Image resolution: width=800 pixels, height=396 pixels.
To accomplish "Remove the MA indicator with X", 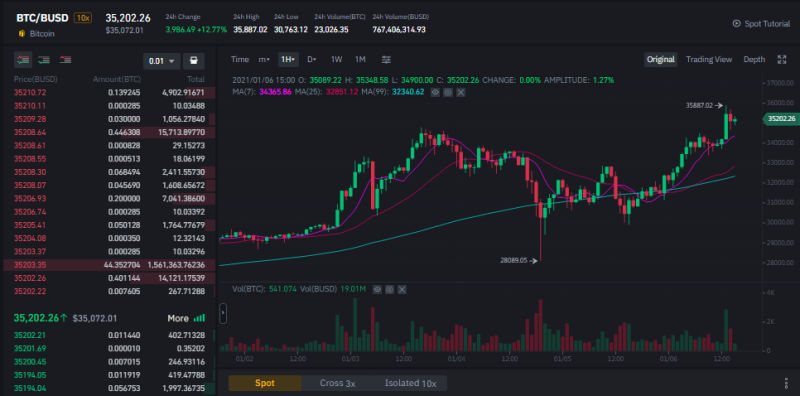I will [x=460, y=92].
